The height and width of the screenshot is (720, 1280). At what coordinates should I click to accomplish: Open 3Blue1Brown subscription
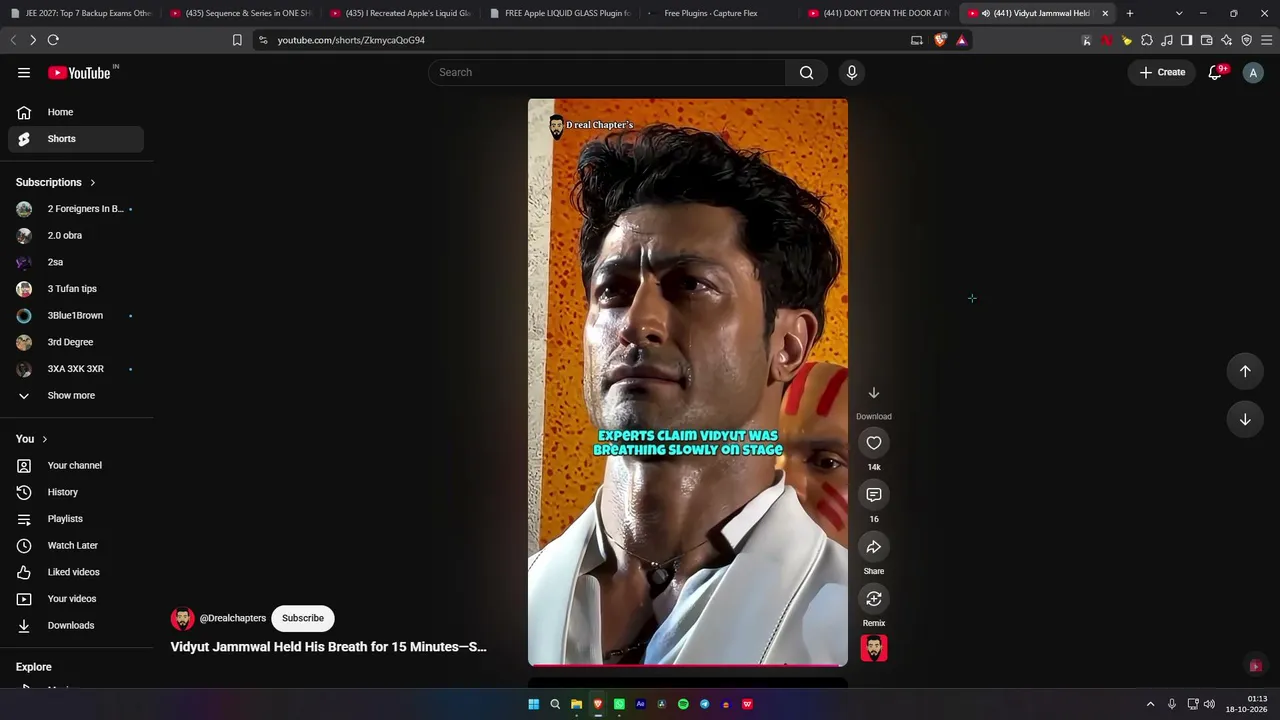click(x=76, y=315)
